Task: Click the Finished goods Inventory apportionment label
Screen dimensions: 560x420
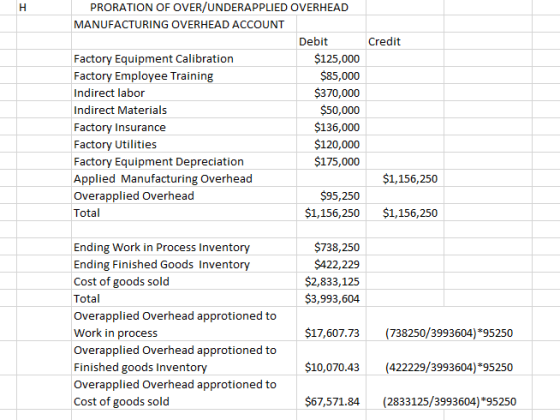Action: 175,359
